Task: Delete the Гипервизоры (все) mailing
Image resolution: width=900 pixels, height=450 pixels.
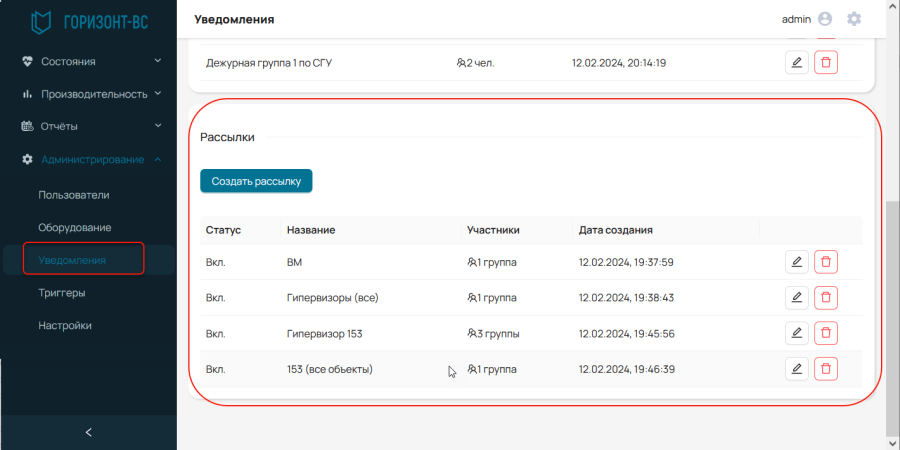Action: click(x=826, y=298)
